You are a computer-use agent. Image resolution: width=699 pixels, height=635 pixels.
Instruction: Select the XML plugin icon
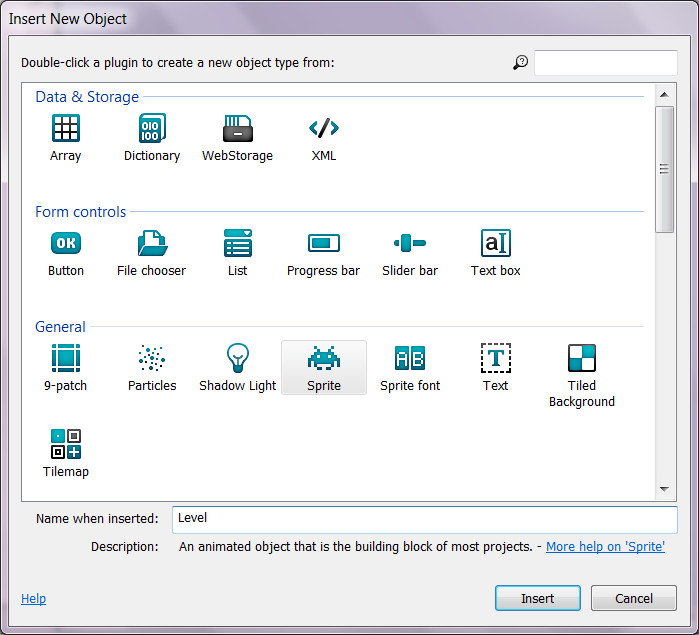click(x=324, y=129)
